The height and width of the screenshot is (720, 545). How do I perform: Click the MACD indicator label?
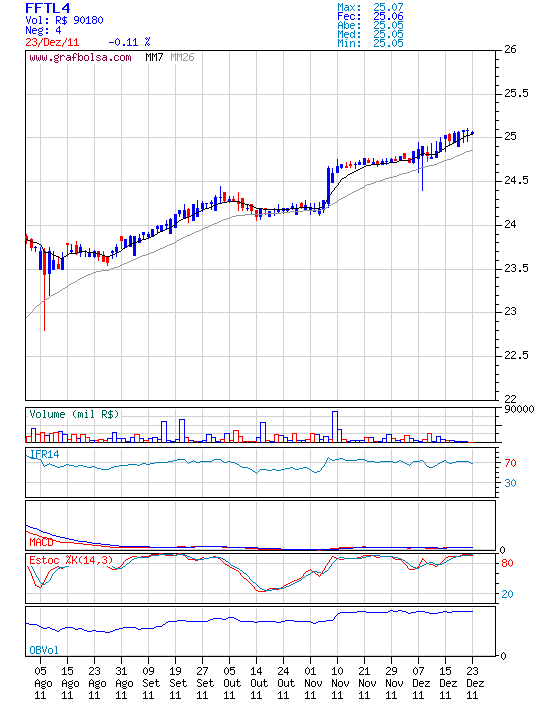point(41,542)
